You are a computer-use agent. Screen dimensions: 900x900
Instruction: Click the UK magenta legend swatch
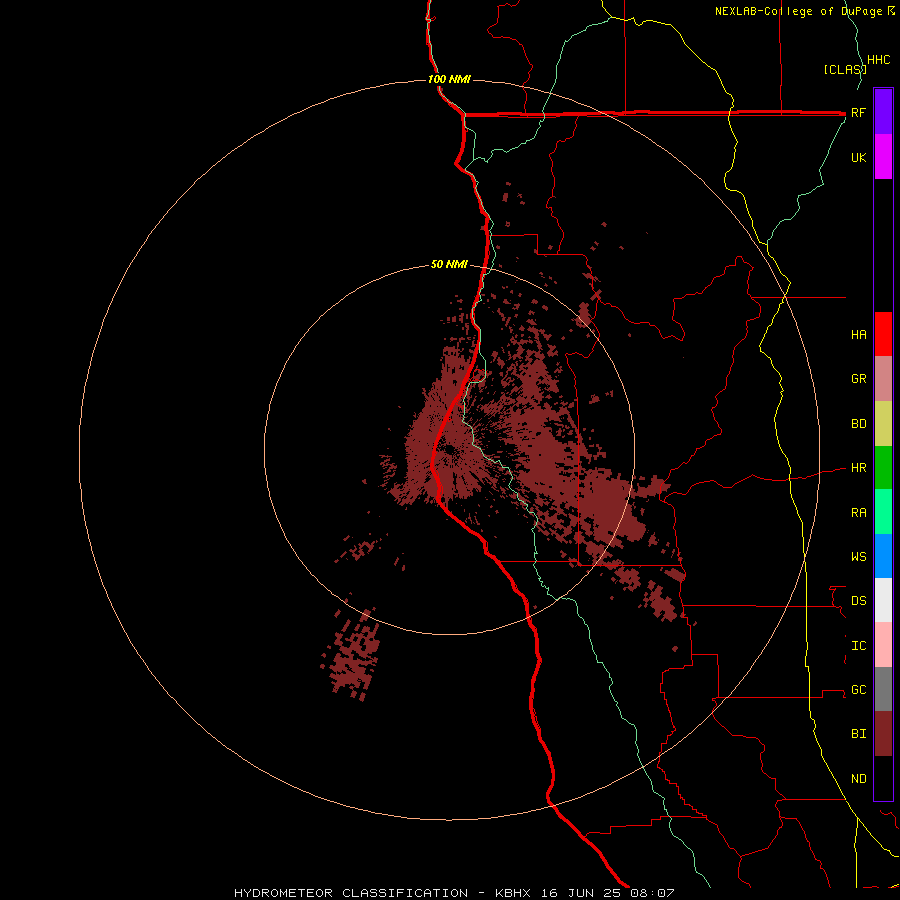pyautogui.click(x=883, y=157)
